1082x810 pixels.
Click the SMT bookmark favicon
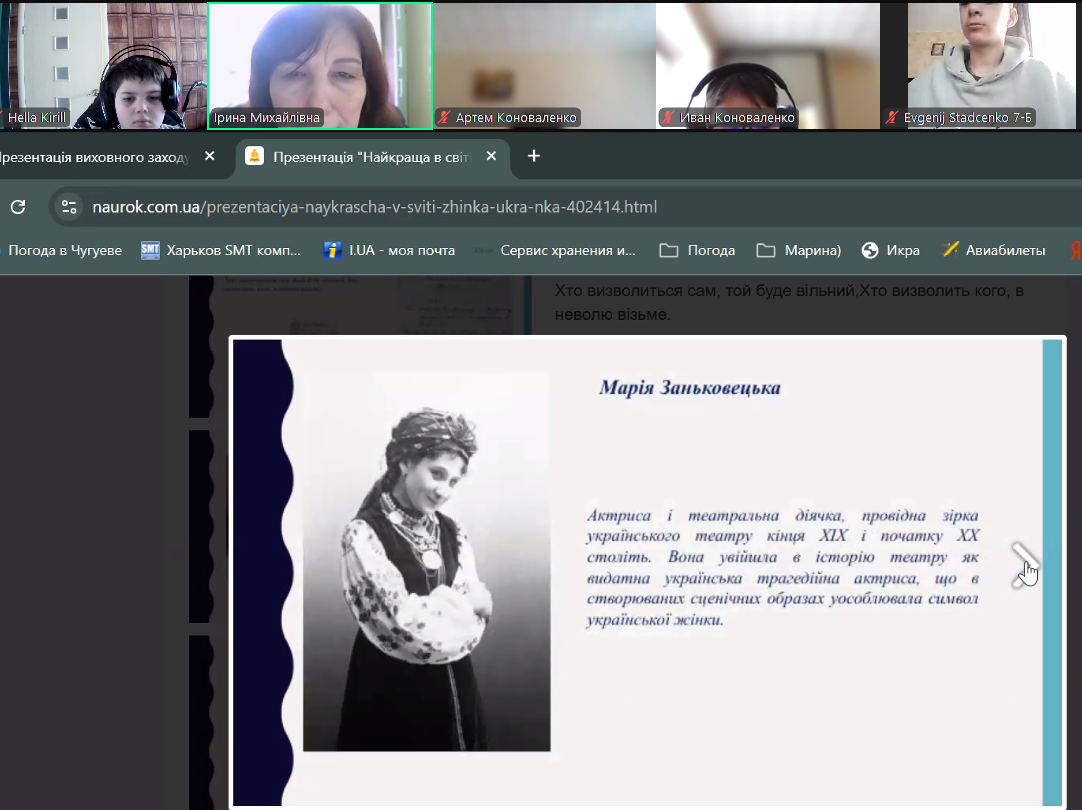[x=150, y=250]
